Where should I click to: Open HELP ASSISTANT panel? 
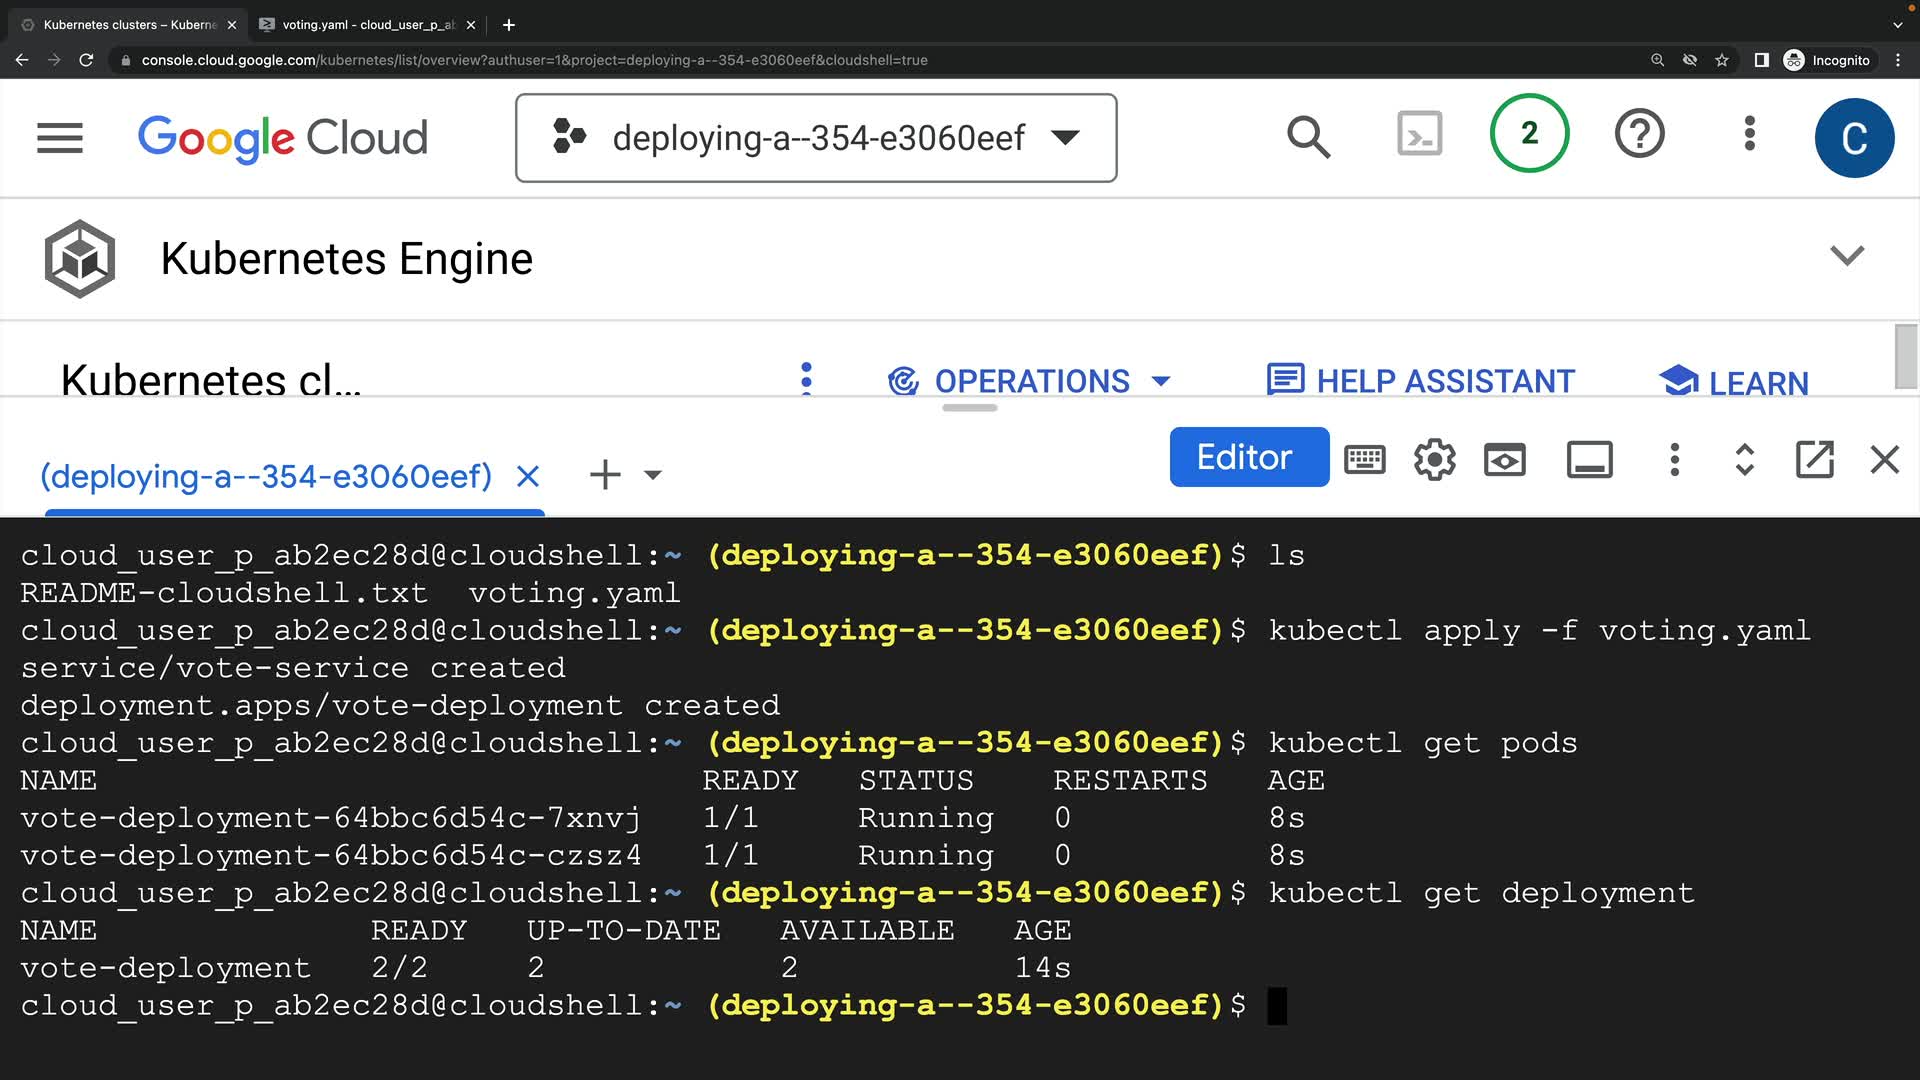[1420, 381]
